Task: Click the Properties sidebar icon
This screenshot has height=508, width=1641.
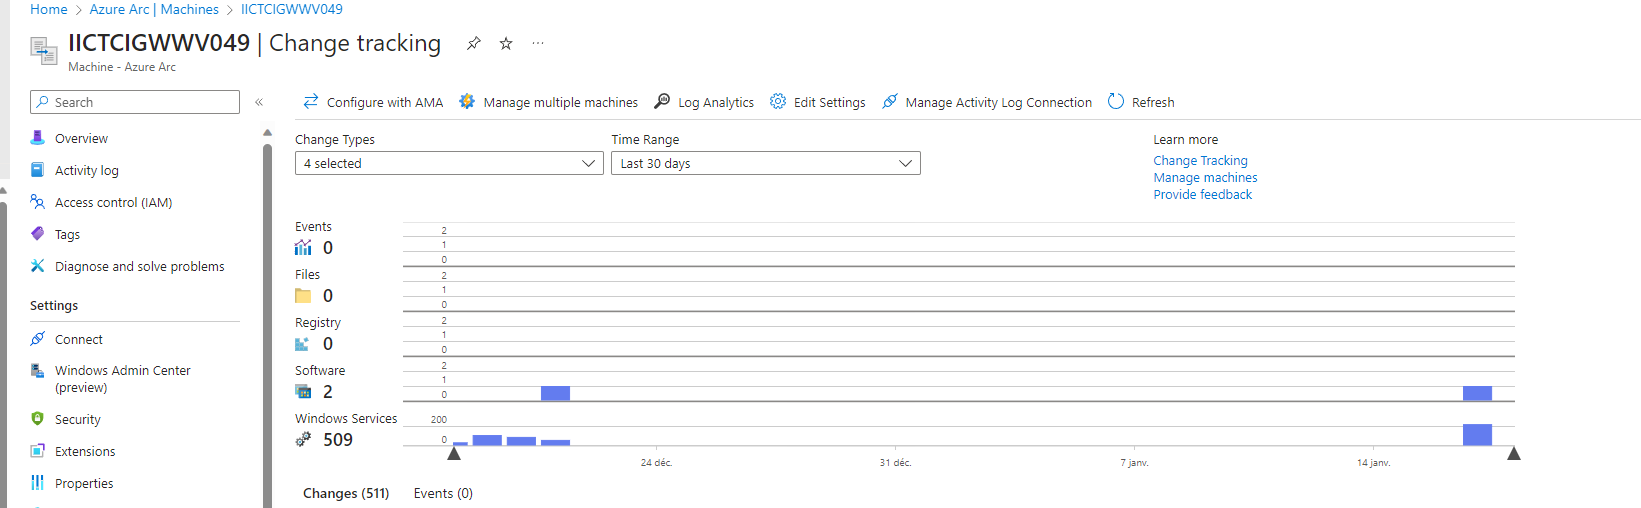Action: tap(38, 482)
